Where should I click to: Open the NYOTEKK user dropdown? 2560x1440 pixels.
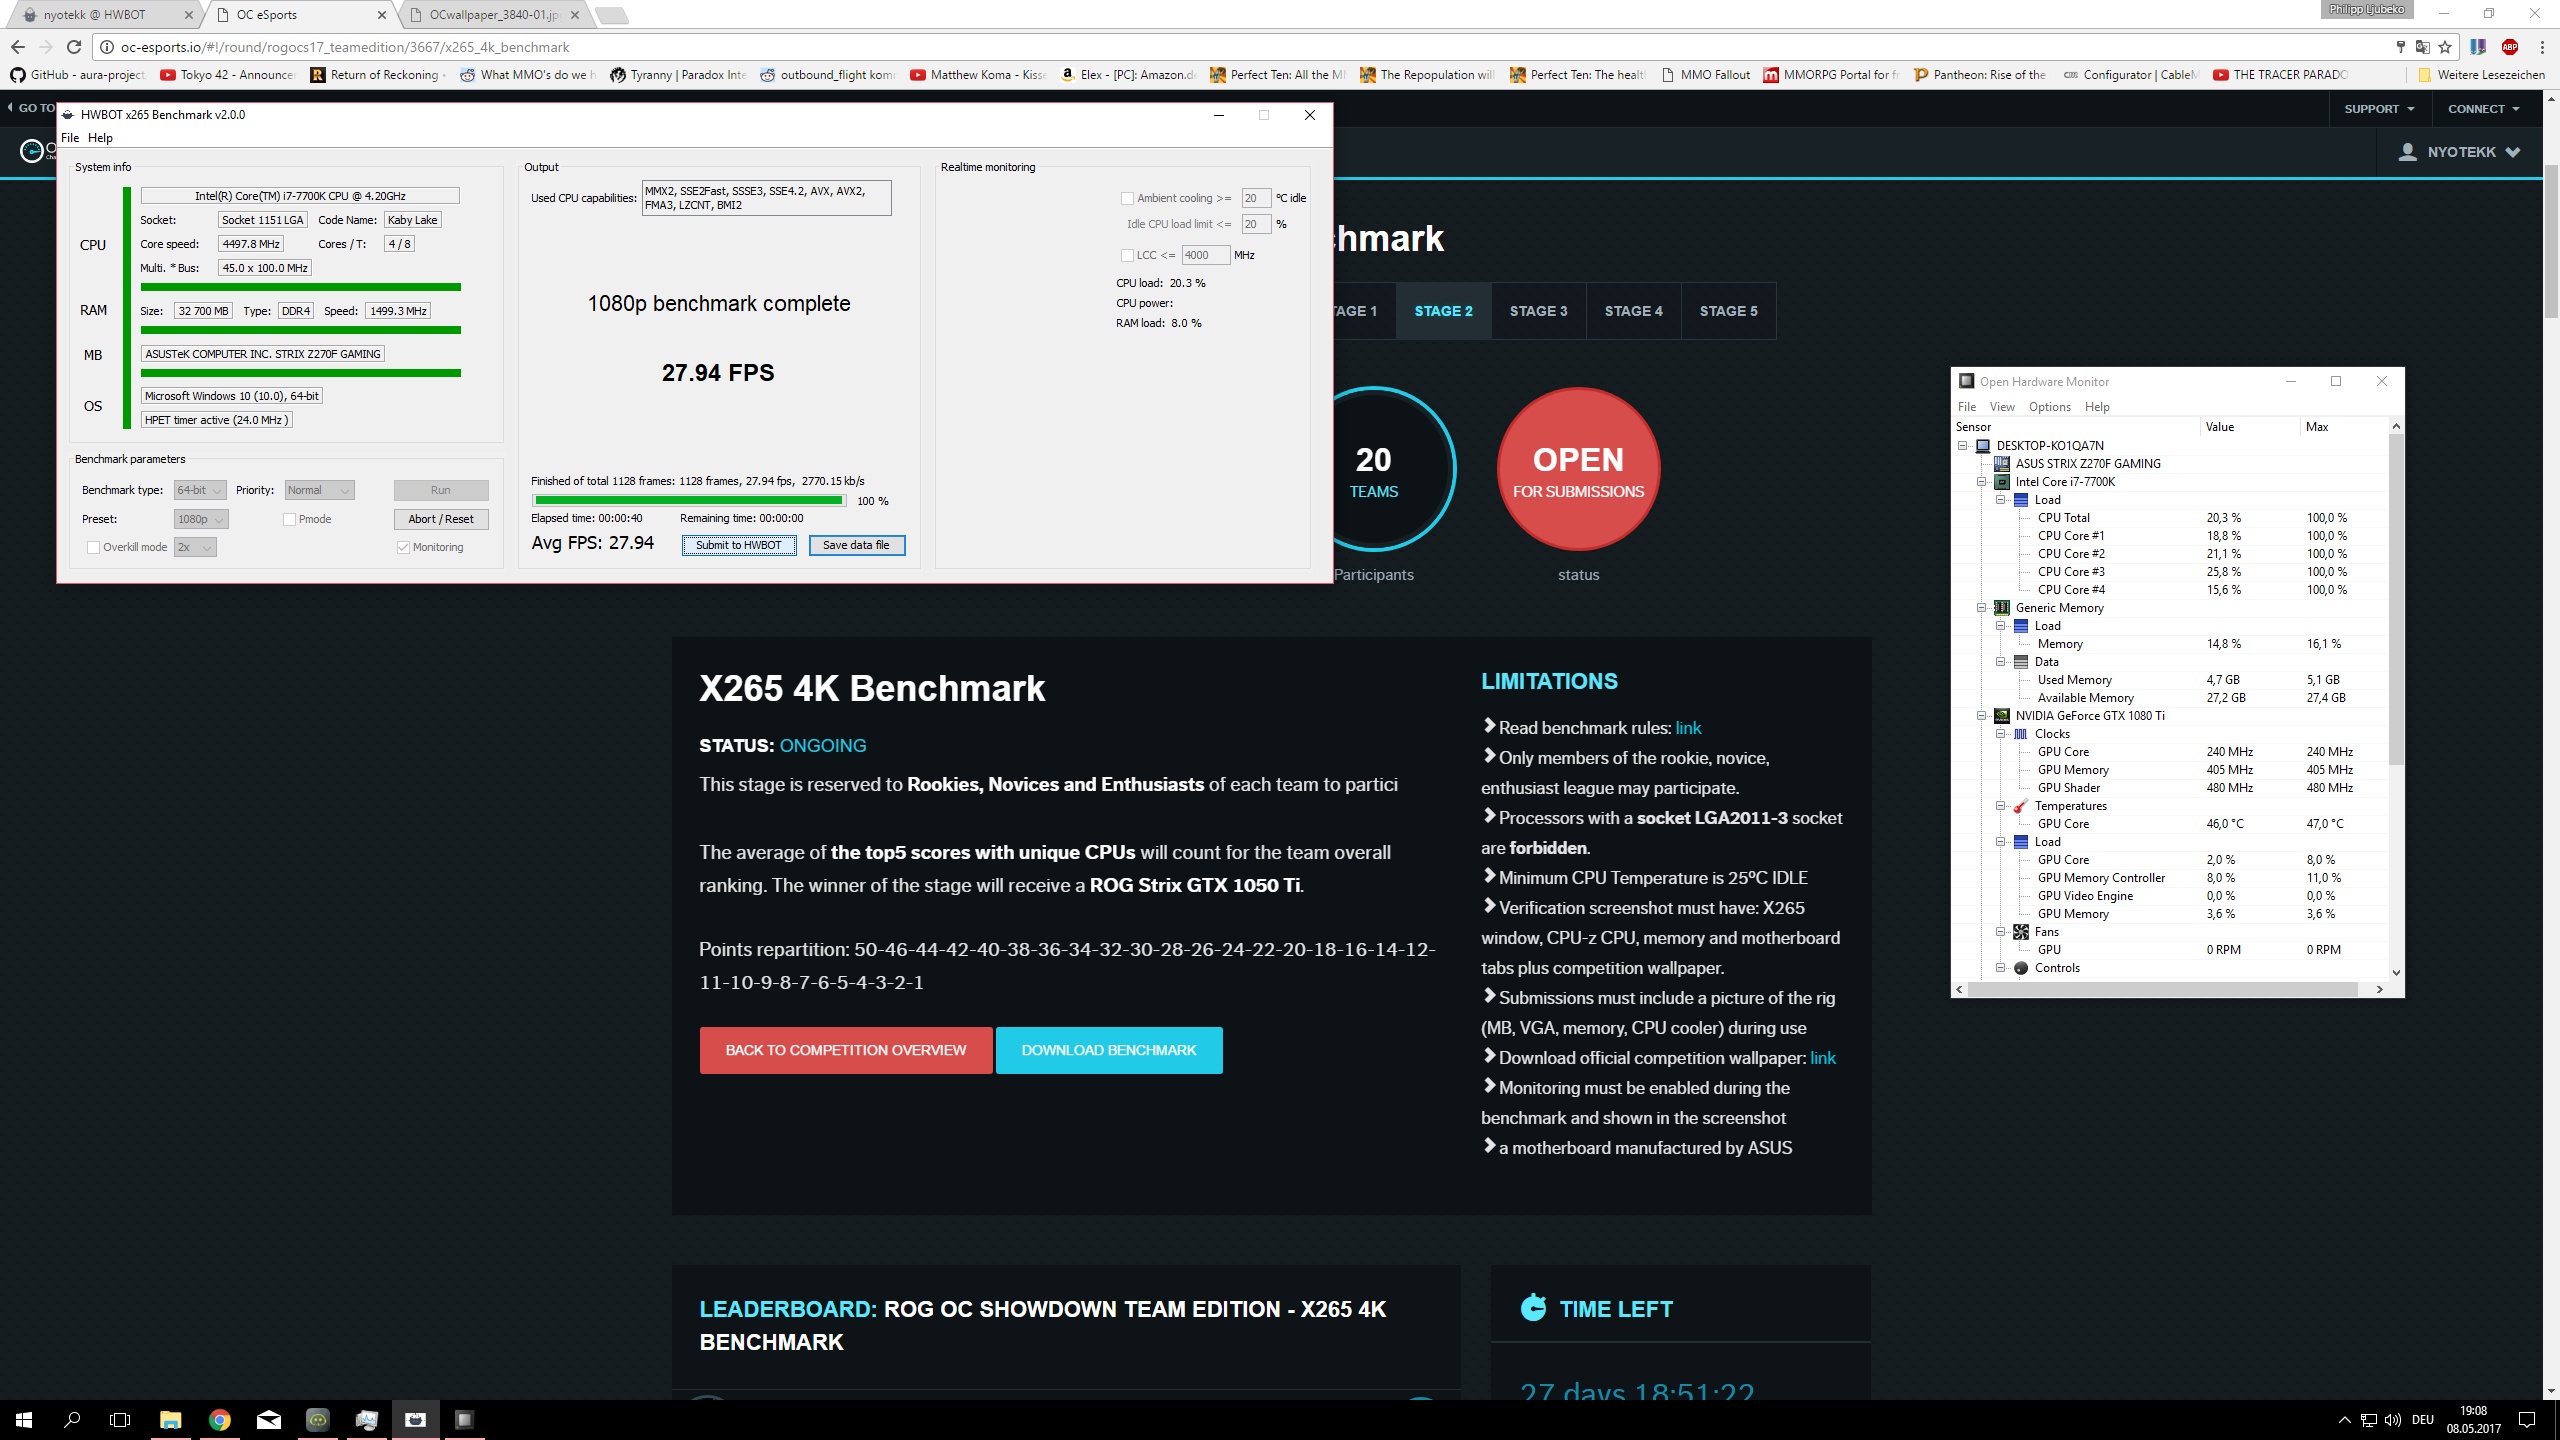[2459, 152]
